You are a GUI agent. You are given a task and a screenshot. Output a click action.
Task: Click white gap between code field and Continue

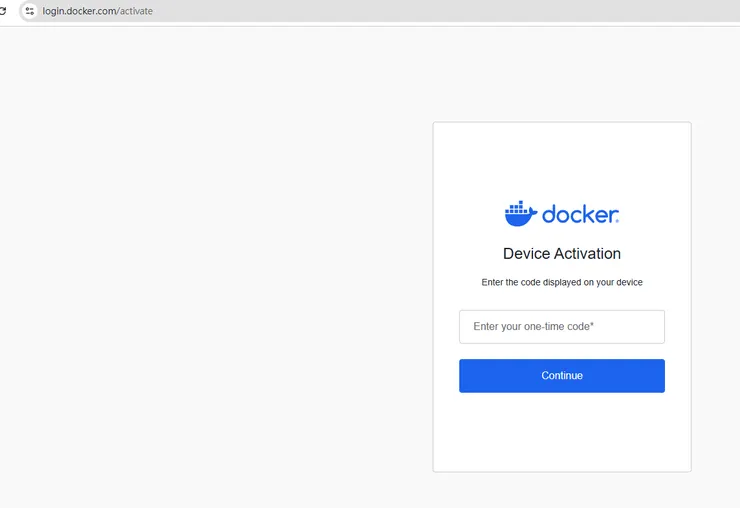tap(561, 351)
